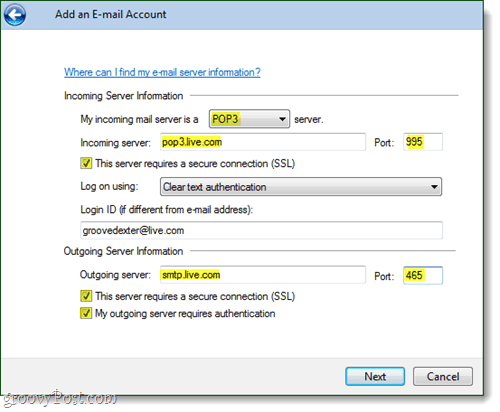Image resolution: width=500 pixels, height=412 pixels.
Task: Click the arrow on Log on using combo box
Action: pos(434,187)
